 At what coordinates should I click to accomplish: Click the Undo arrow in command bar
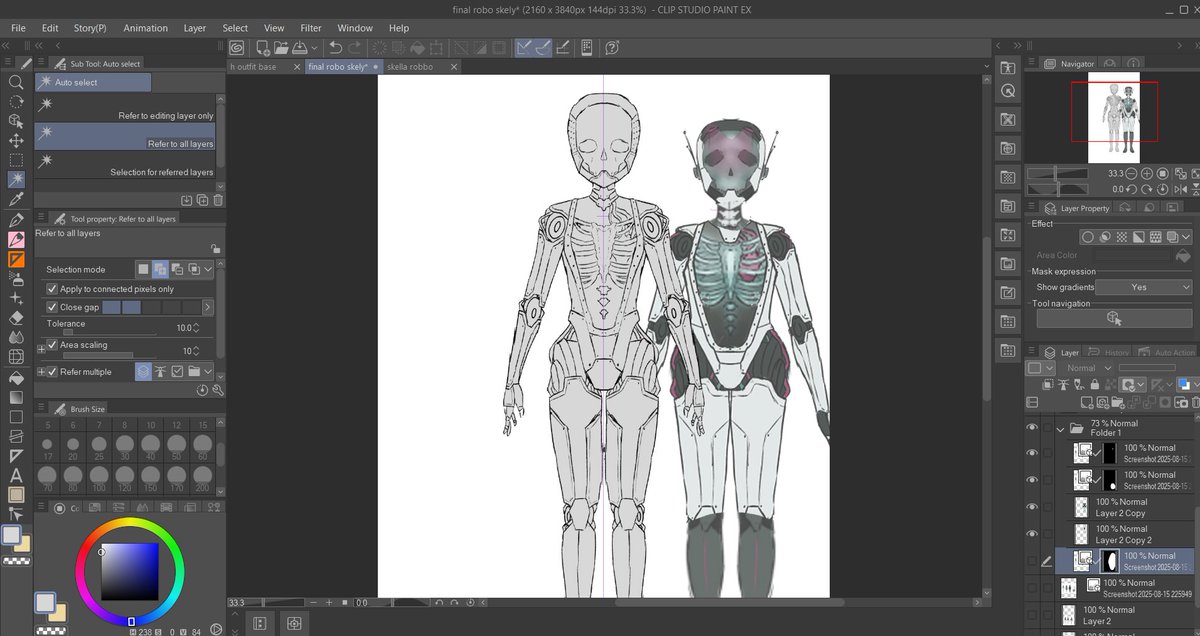coord(336,47)
